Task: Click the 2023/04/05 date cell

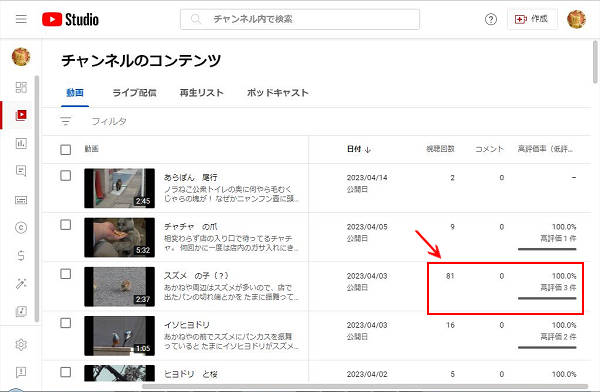Action: click(x=367, y=227)
